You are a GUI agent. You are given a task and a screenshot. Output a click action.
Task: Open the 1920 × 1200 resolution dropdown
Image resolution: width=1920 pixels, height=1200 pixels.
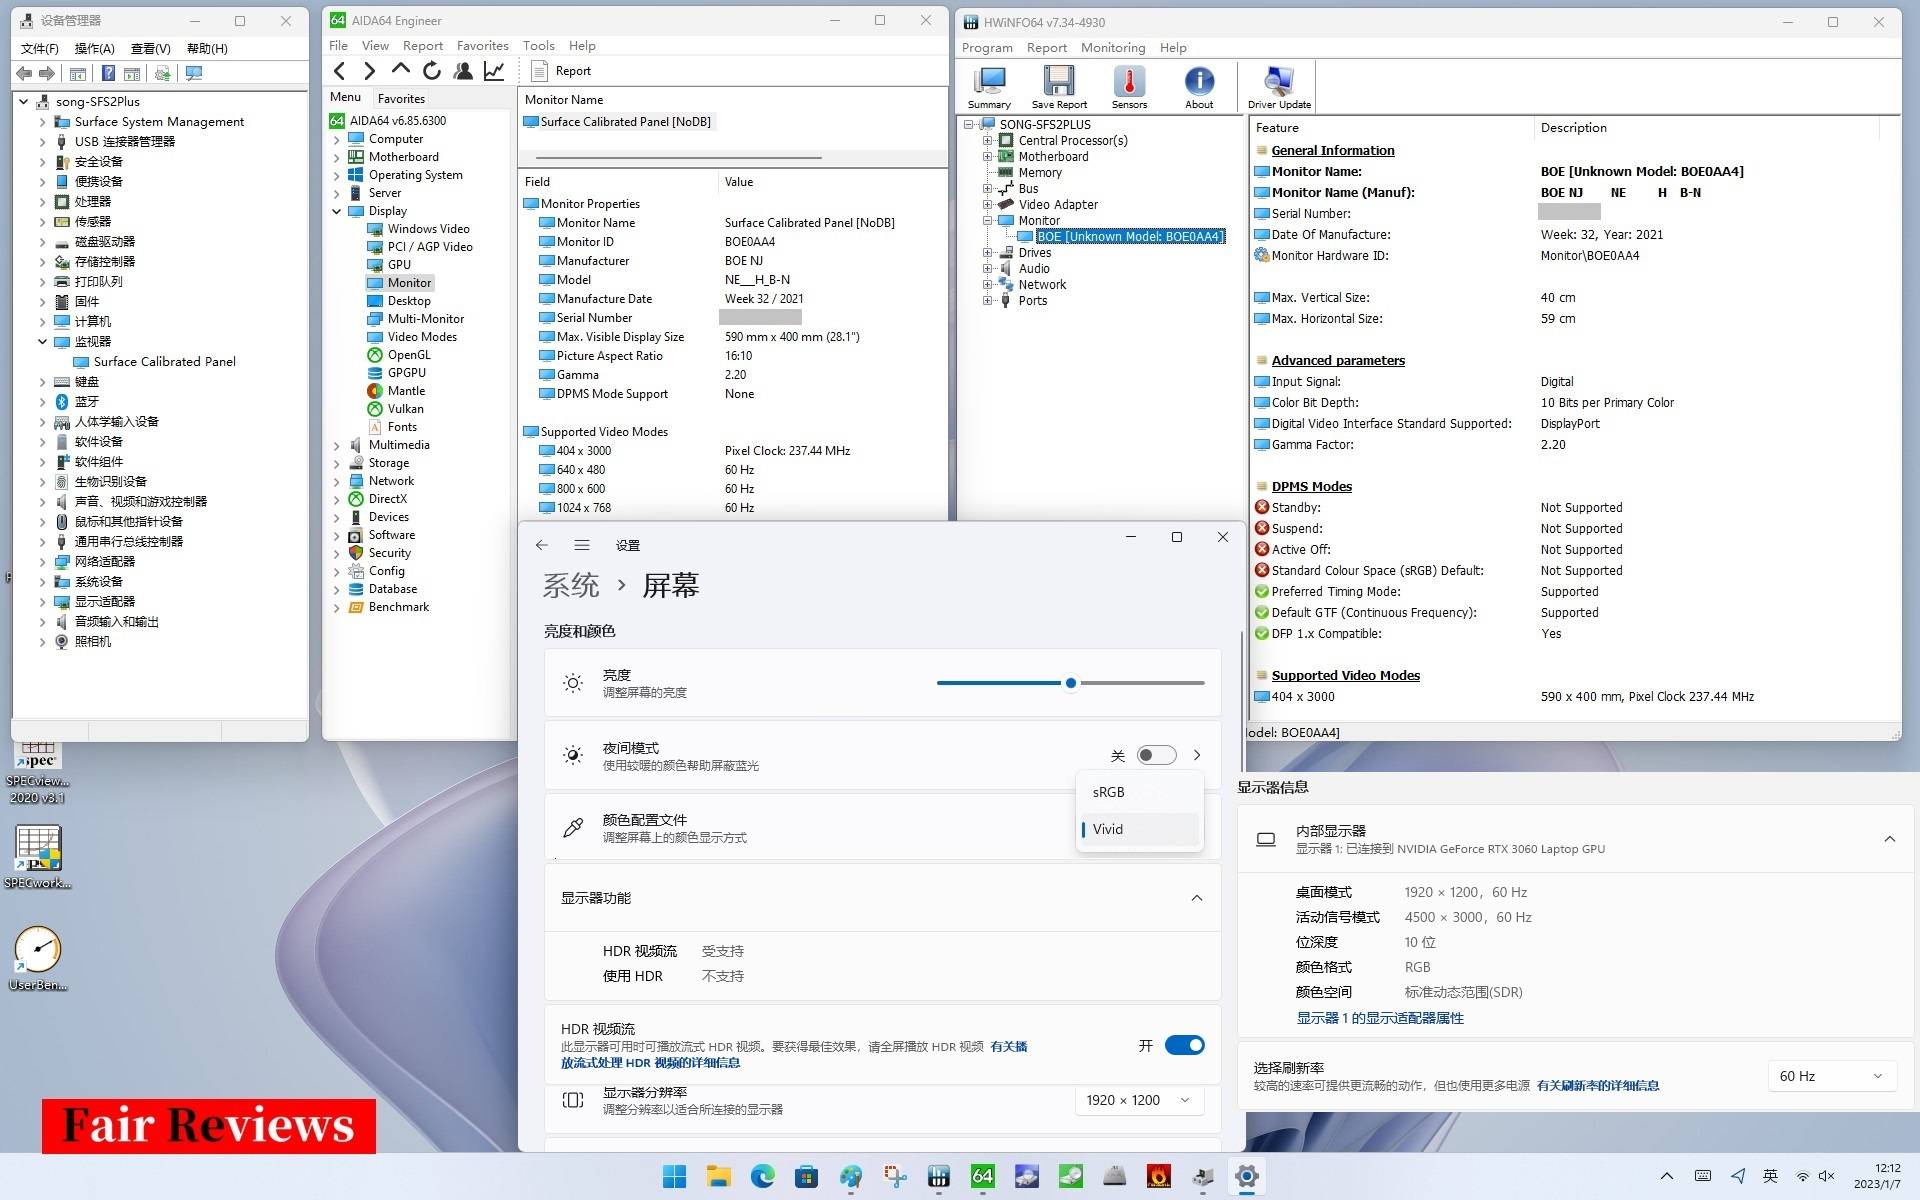(x=1138, y=1100)
